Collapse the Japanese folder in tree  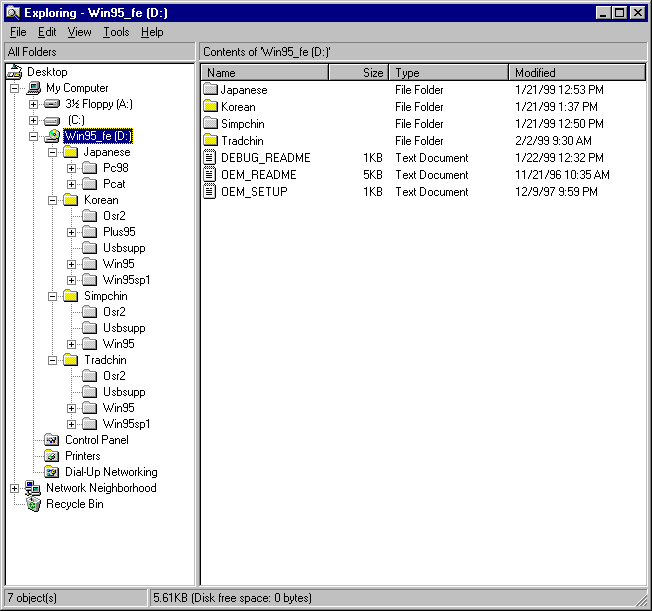(x=53, y=152)
